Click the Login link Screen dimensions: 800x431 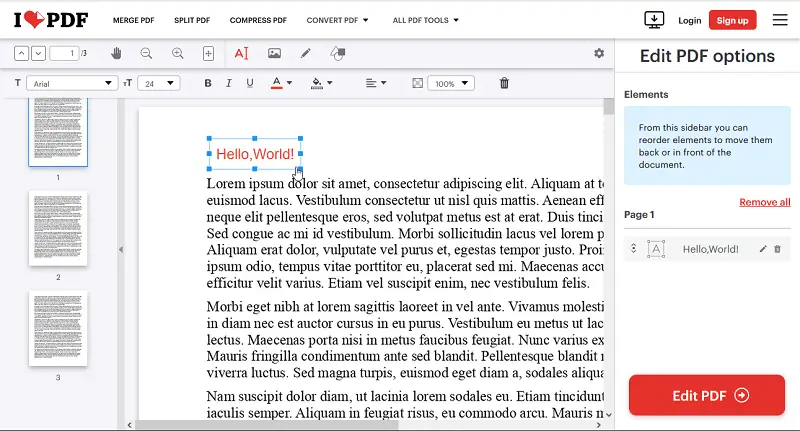click(x=690, y=20)
